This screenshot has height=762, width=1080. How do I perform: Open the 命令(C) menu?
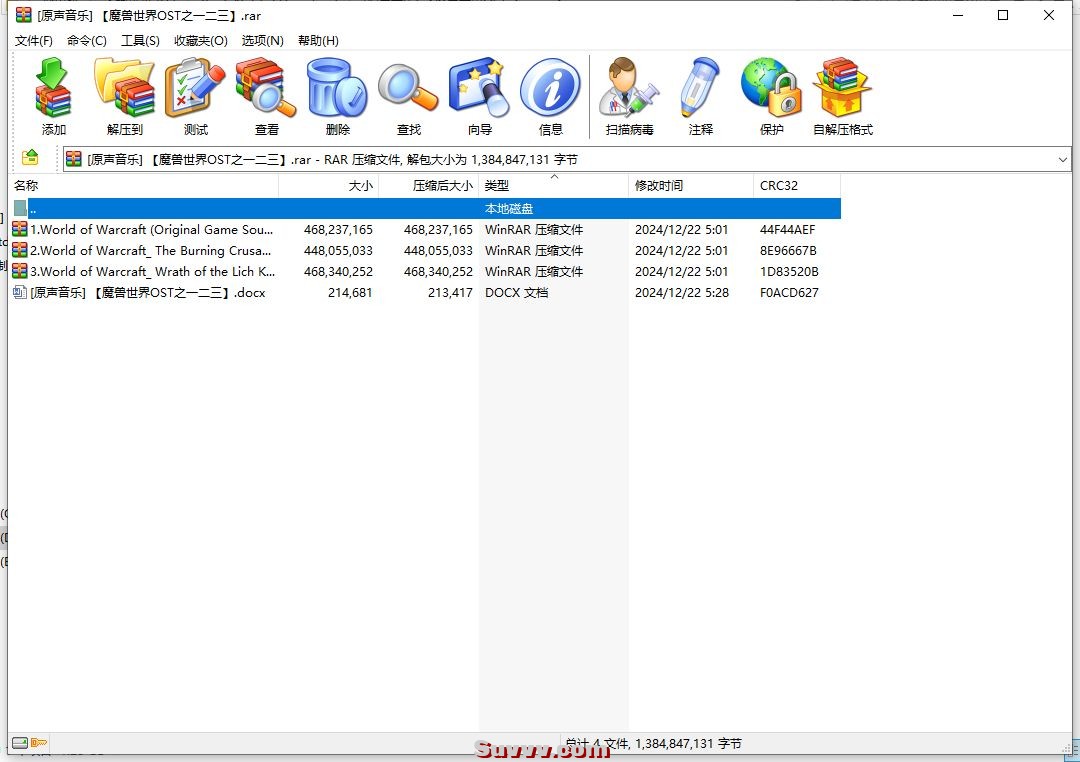click(87, 41)
